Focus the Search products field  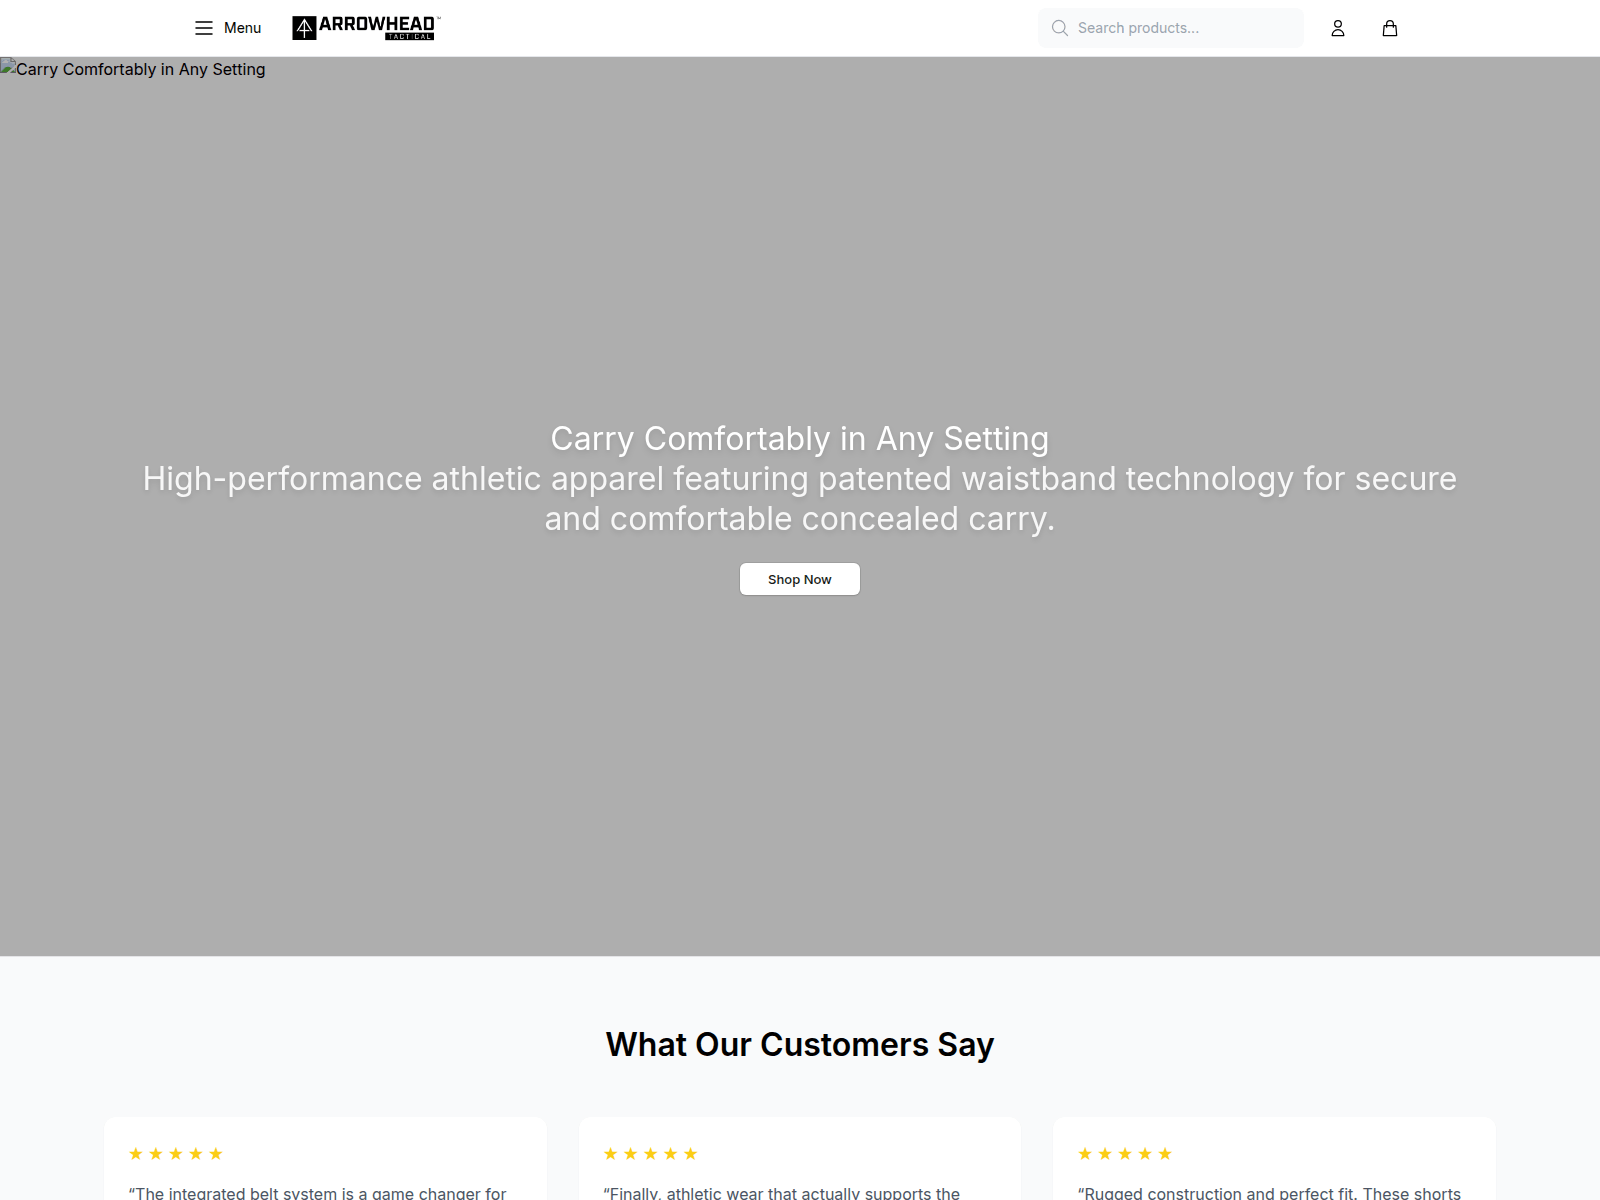click(1171, 28)
